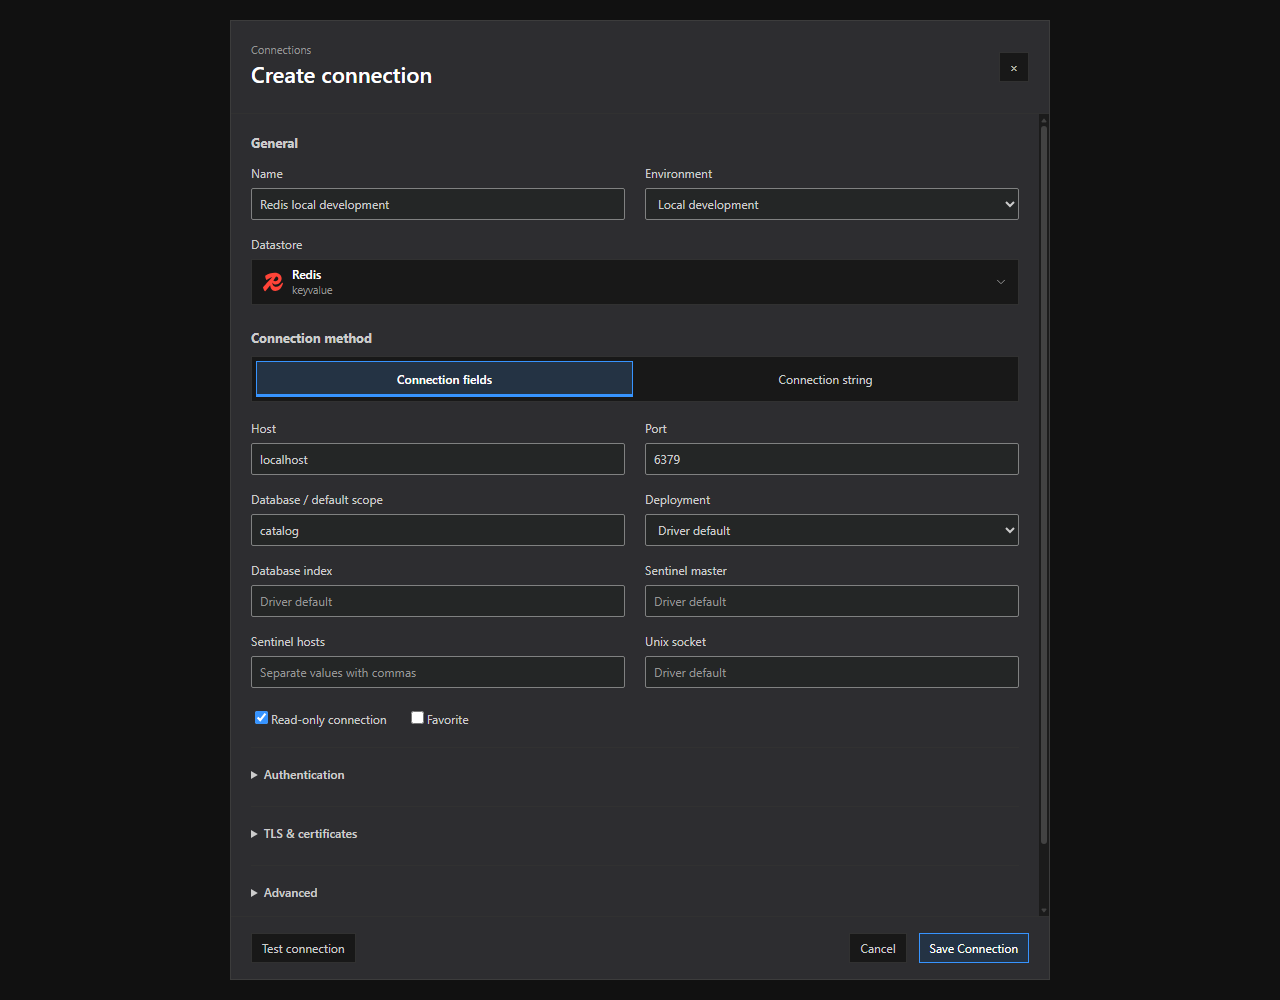Switch to the Connection string tab
Screen dimensions: 1280x1000
[x=825, y=379]
